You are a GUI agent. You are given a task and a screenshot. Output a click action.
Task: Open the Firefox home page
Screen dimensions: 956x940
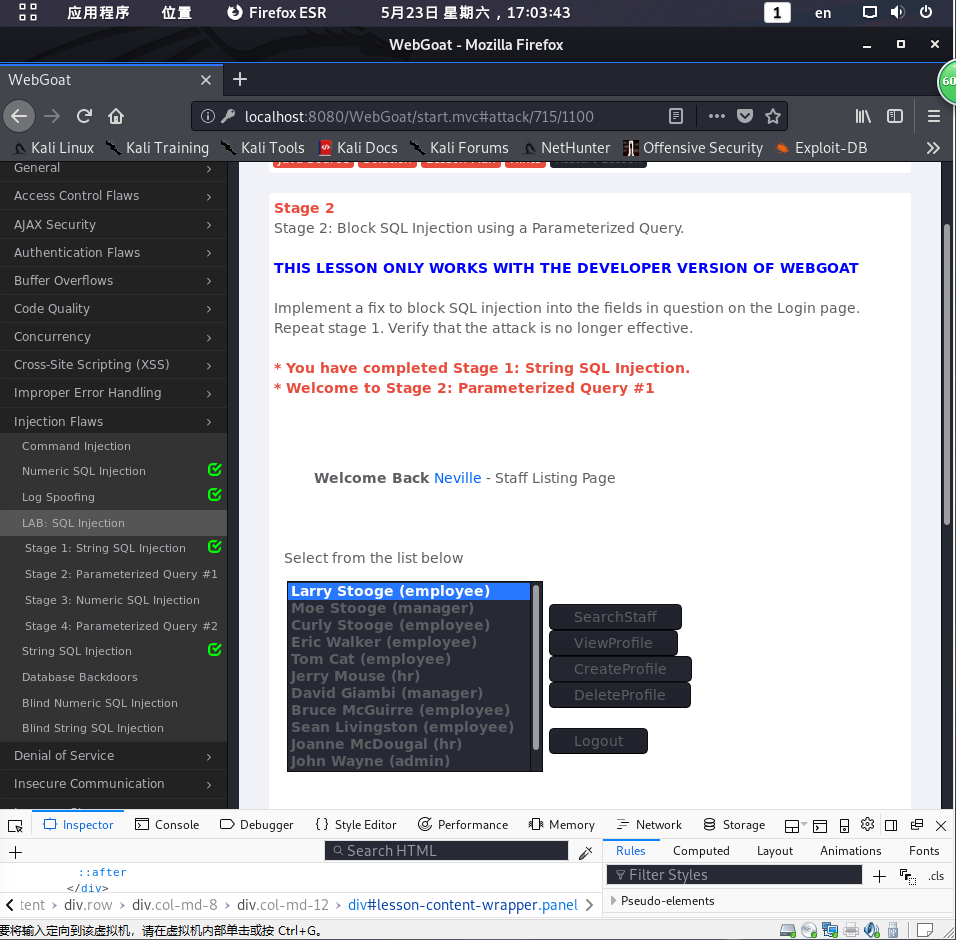click(116, 116)
